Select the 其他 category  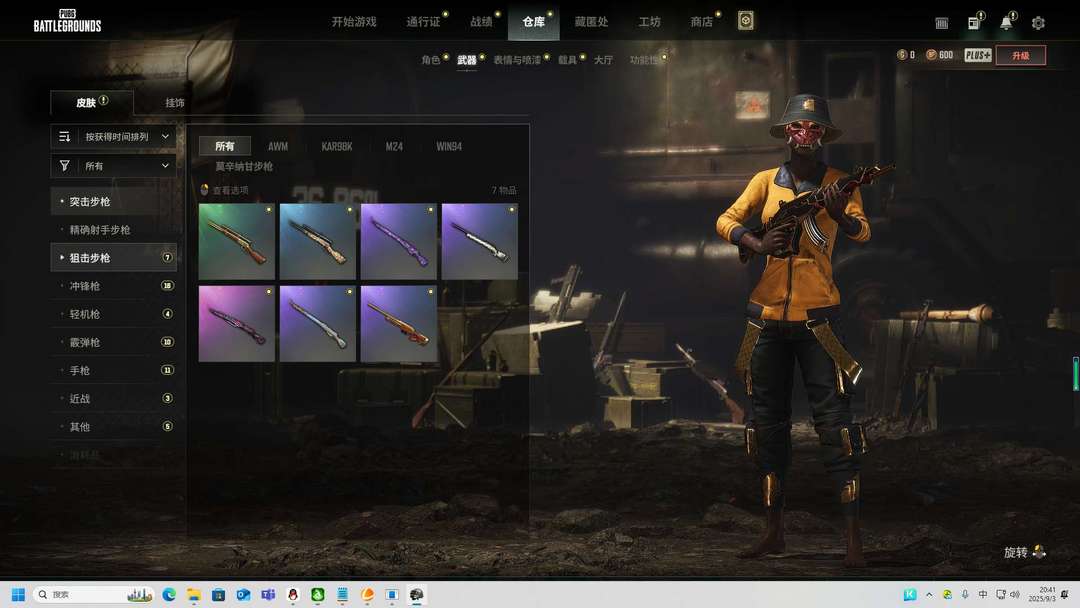pos(114,427)
